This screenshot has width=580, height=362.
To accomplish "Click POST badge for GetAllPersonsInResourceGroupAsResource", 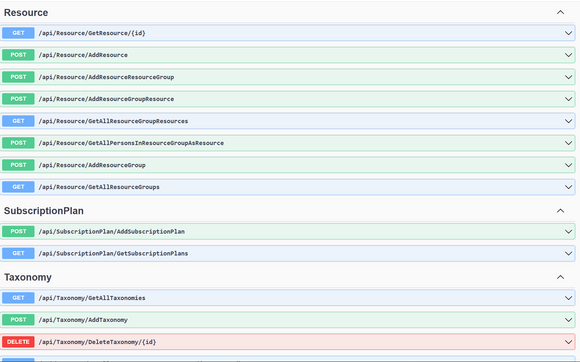I will coord(18,143).
